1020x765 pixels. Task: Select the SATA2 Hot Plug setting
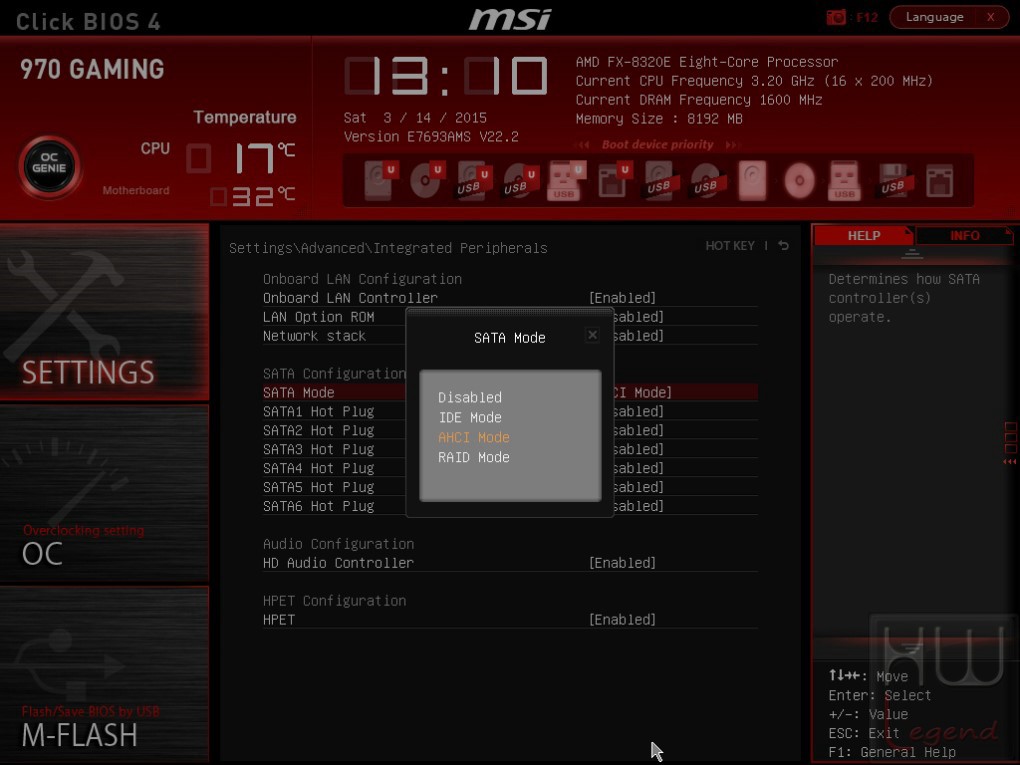pos(319,430)
